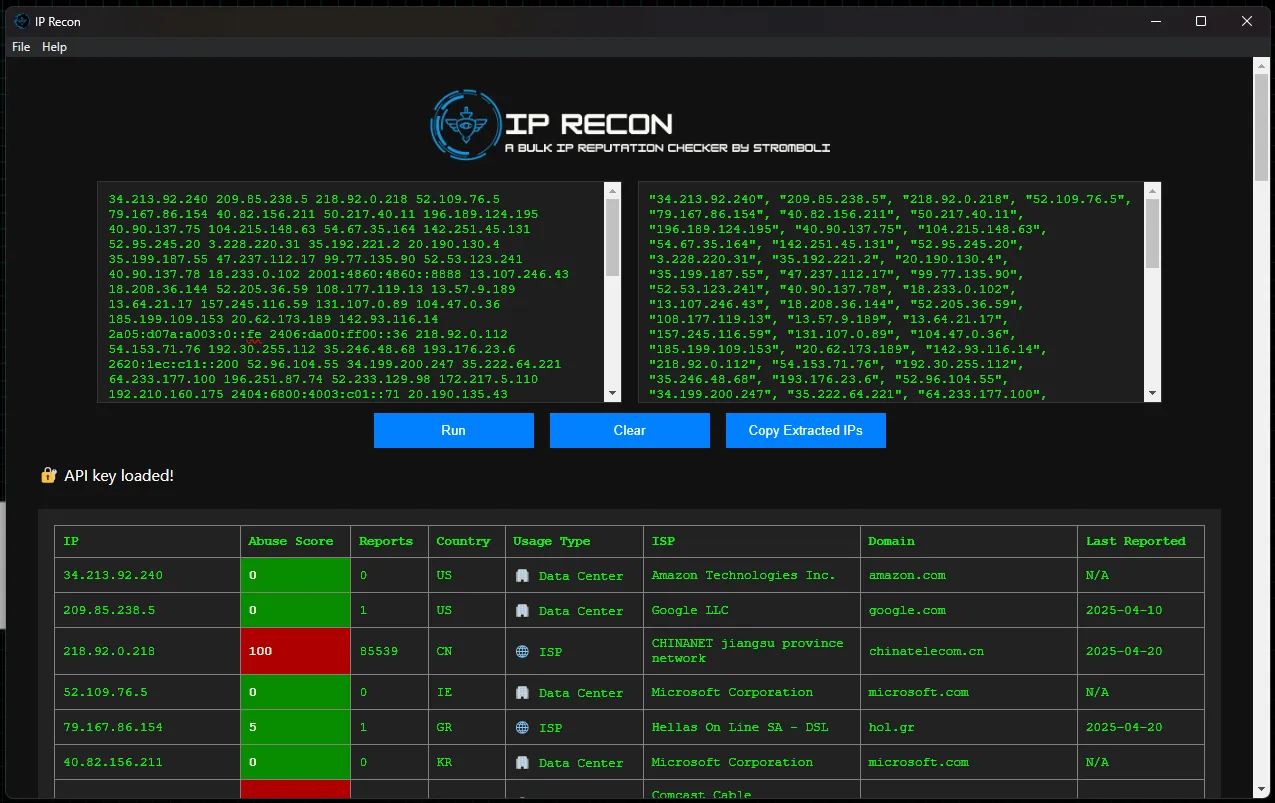
Task: Click the Data Center icon in the 52.109.76.5 row
Action: (522, 693)
